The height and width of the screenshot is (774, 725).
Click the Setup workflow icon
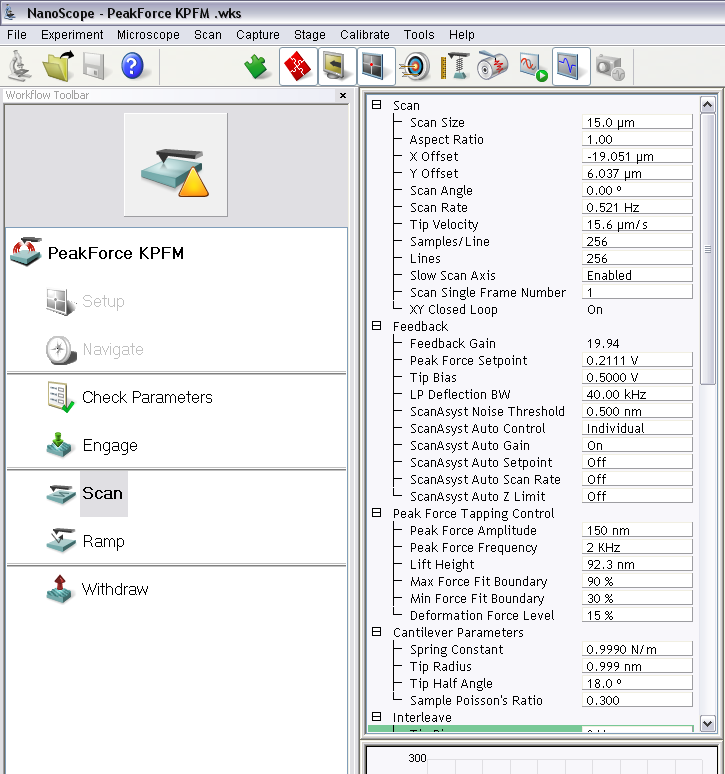61,301
